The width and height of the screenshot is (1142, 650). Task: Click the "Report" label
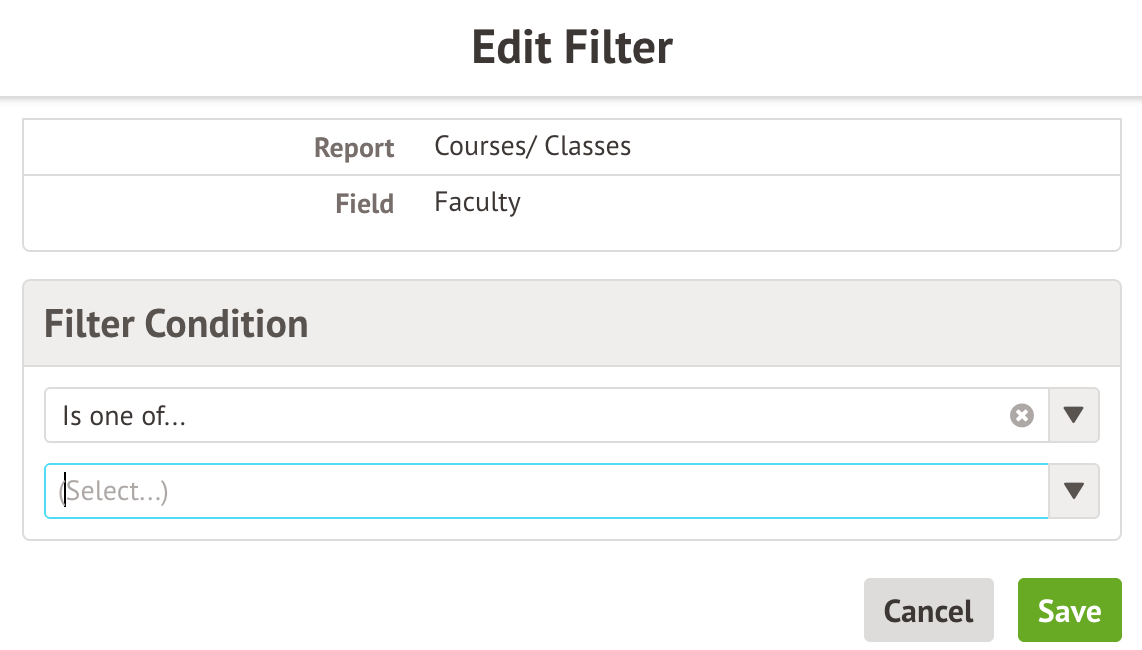[x=354, y=148]
